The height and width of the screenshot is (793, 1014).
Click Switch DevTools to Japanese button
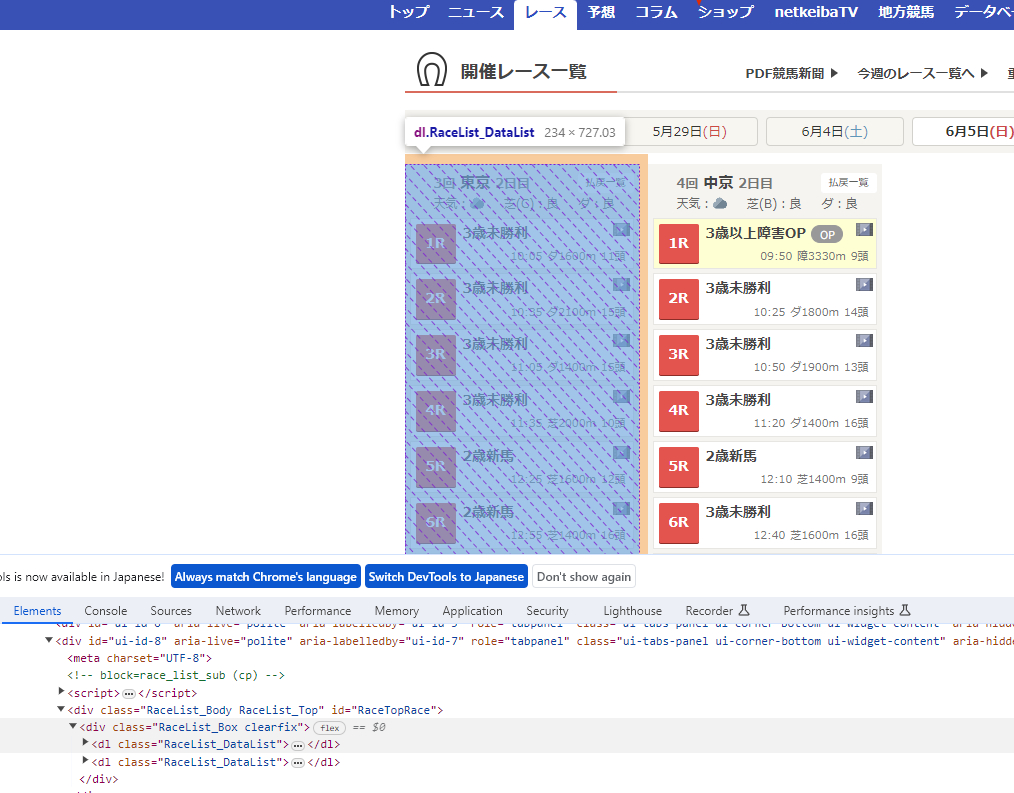[x=446, y=576]
